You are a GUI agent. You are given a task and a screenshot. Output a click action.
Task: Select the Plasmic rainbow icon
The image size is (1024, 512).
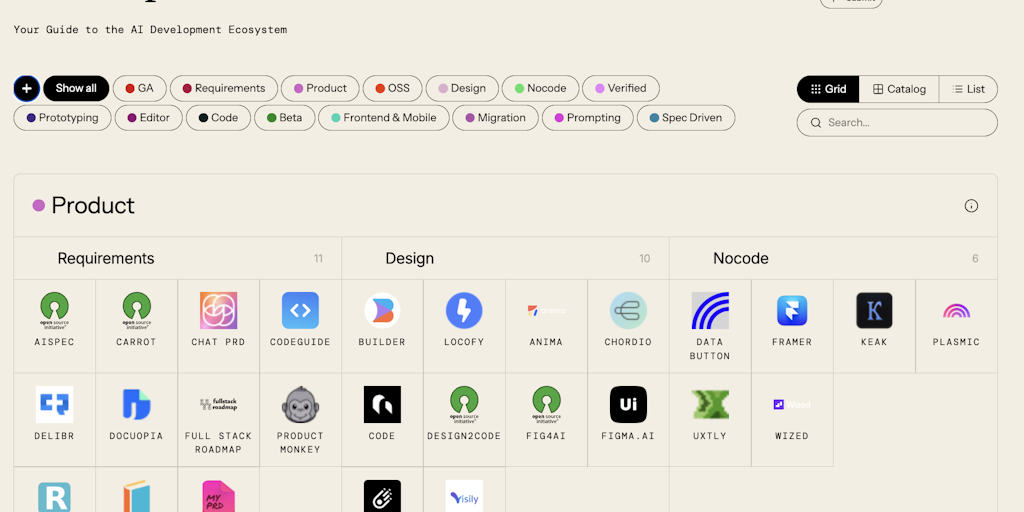coord(956,310)
